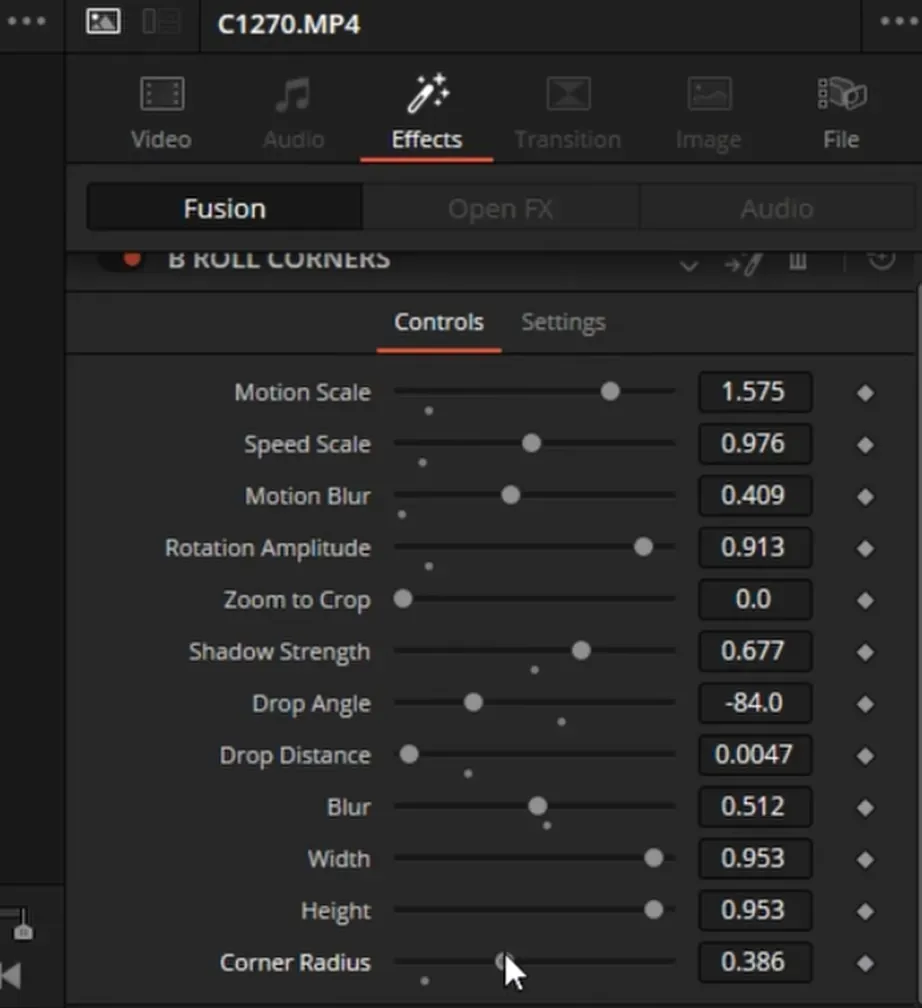
Task: Open the Transition inspector tab
Action: point(568,112)
